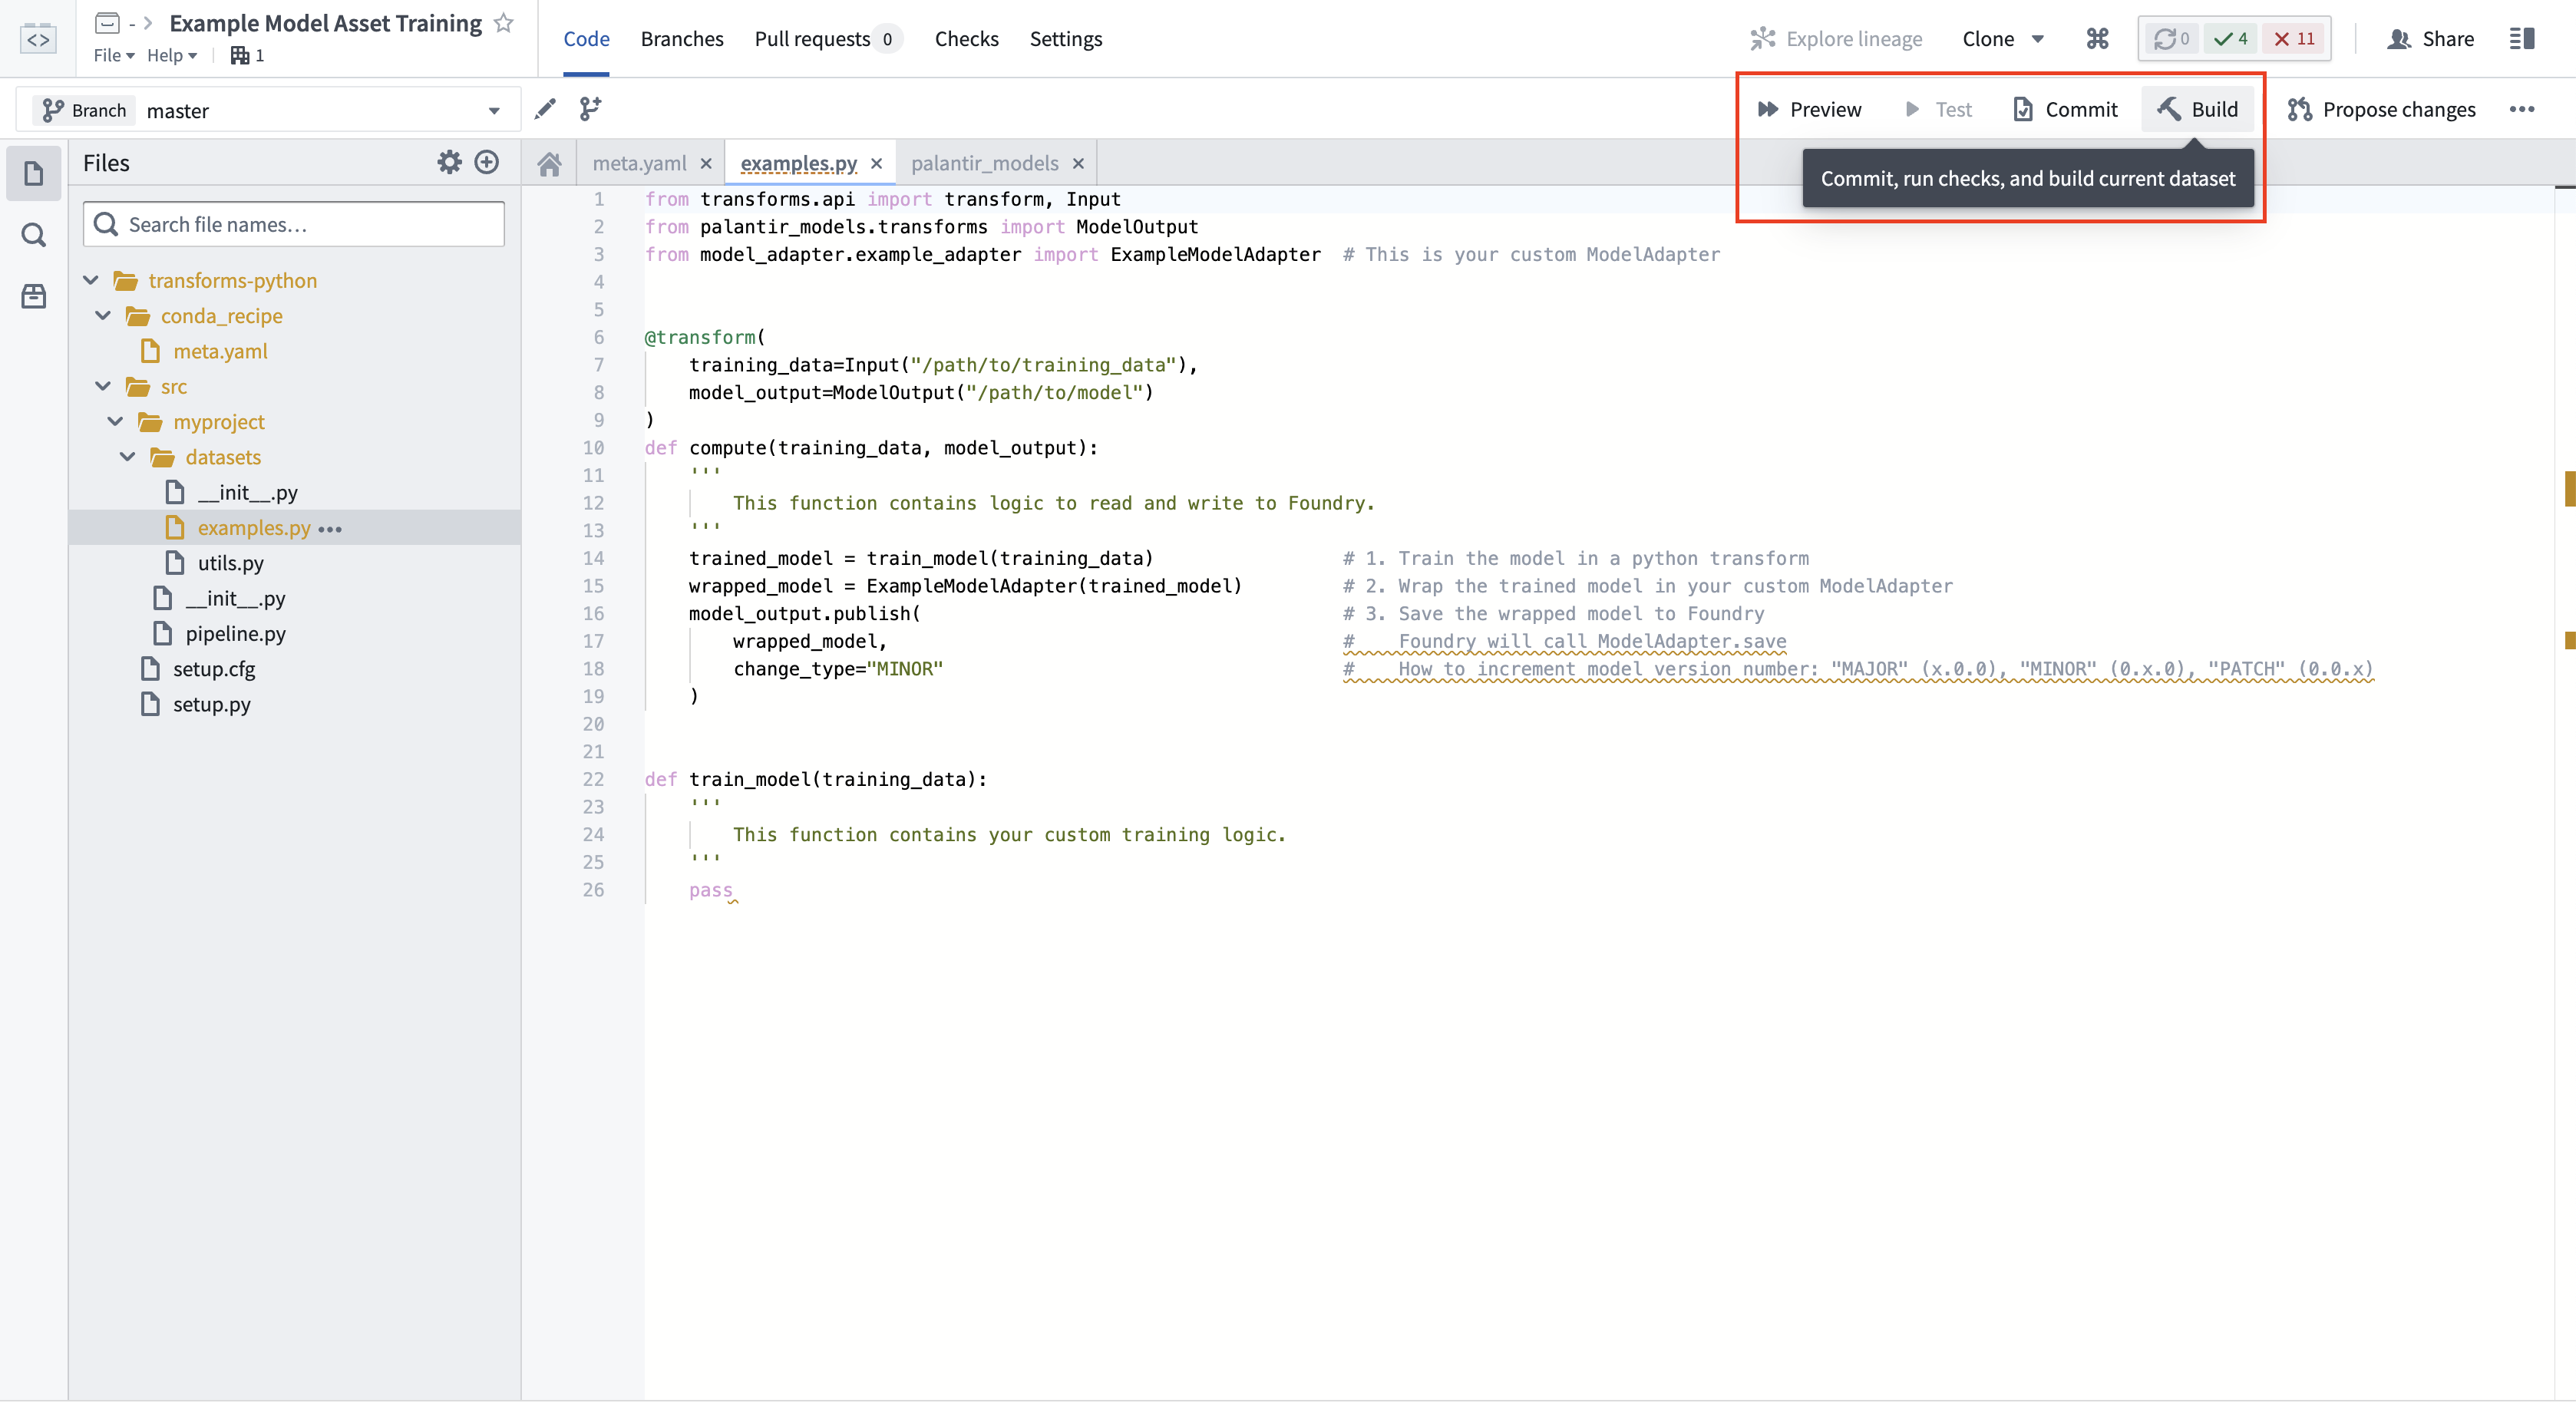Open the libraries package icon in sidebar
The image size is (2576, 1403).
click(34, 296)
